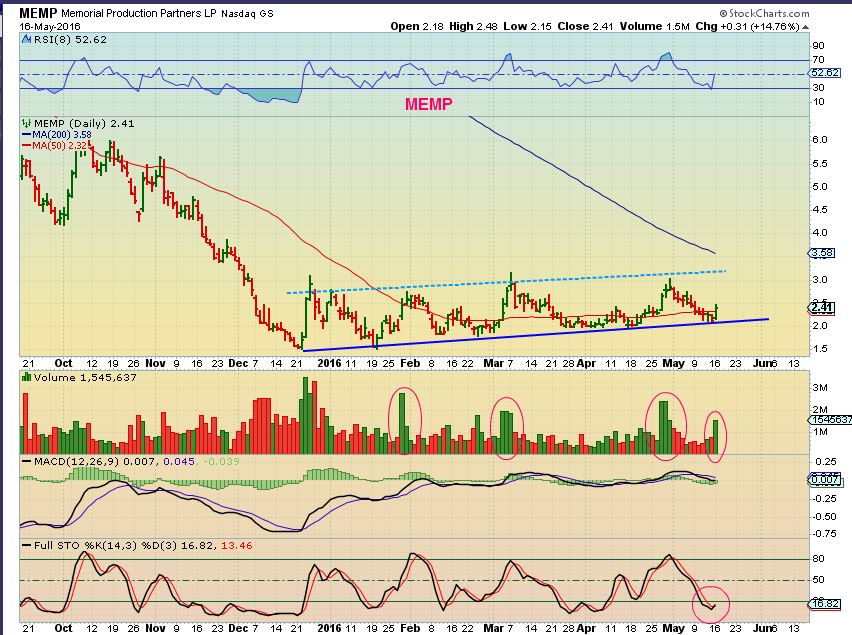Click the MEMP (Daily) 2.41 legend label
852x635 pixels.
[84, 123]
